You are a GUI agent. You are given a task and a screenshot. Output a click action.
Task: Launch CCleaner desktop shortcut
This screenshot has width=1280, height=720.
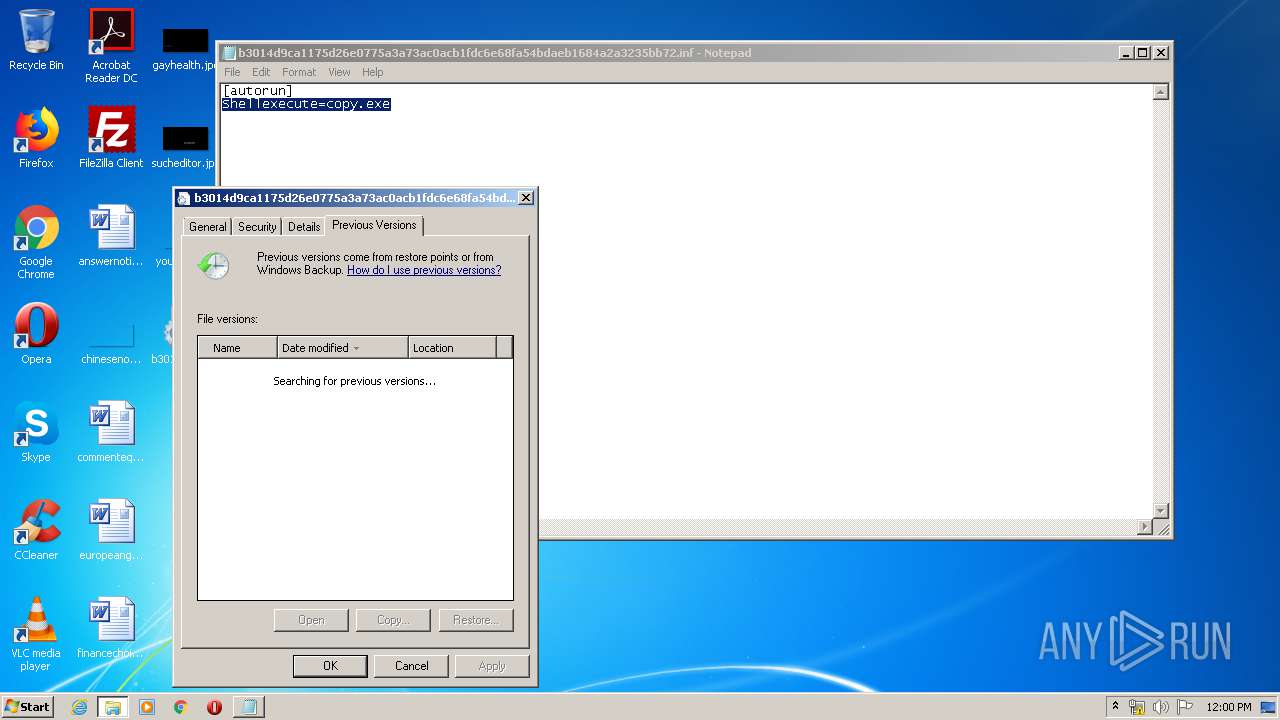point(36,530)
